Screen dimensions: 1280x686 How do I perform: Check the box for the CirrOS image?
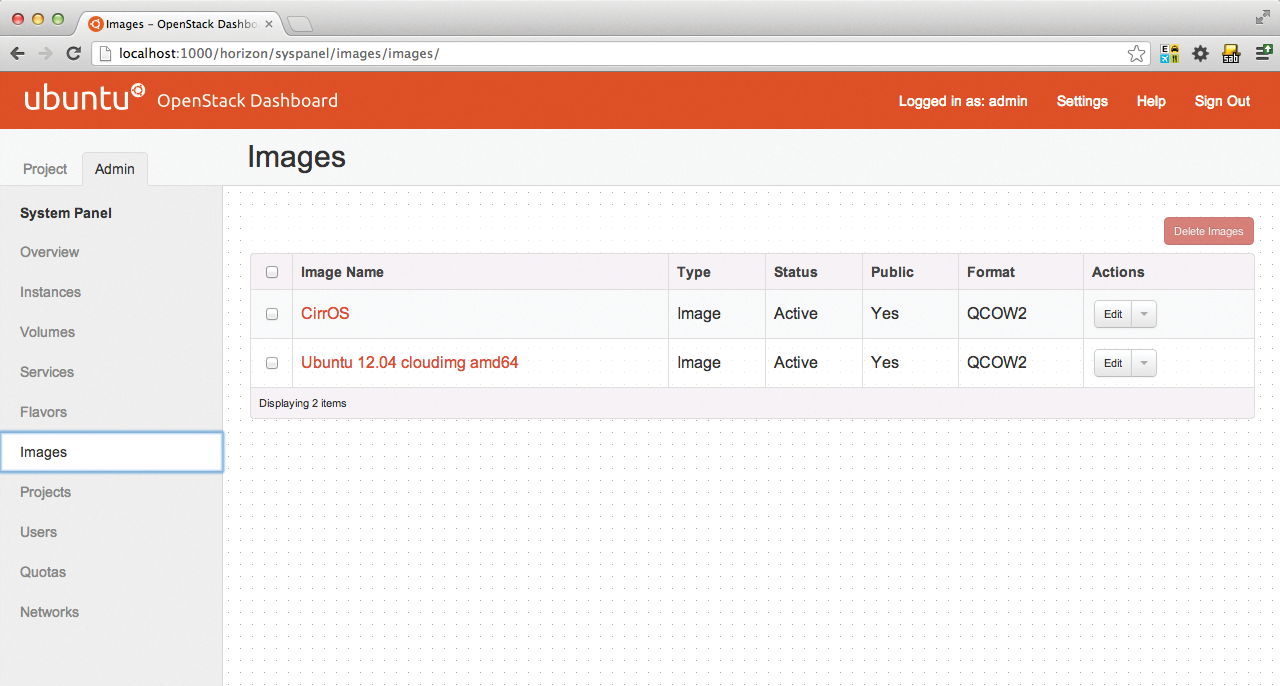click(x=272, y=314)
